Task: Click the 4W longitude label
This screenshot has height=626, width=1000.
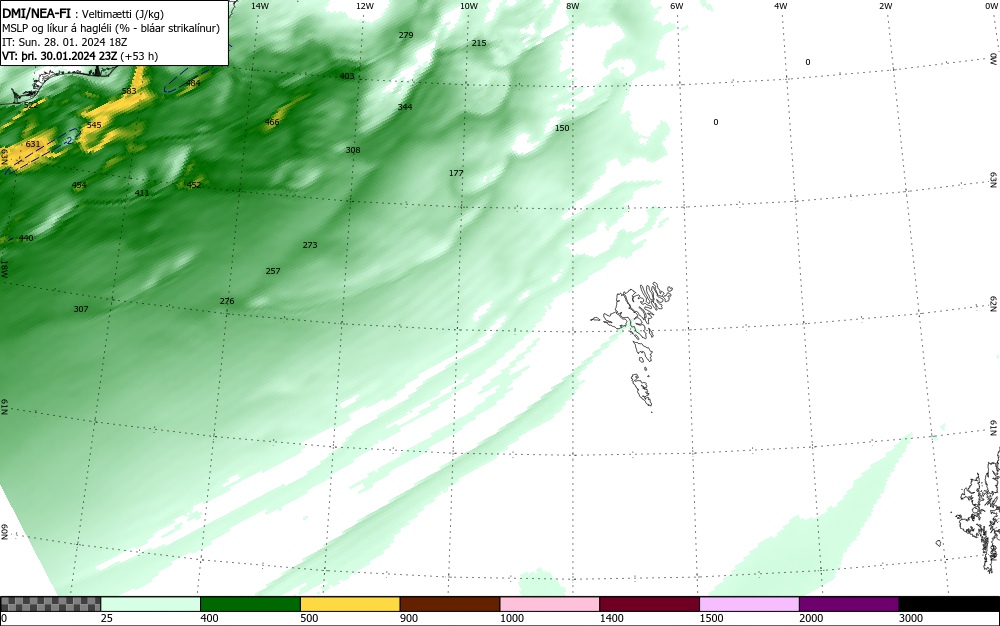Action: pyautogui.click(x=781, y=6)
